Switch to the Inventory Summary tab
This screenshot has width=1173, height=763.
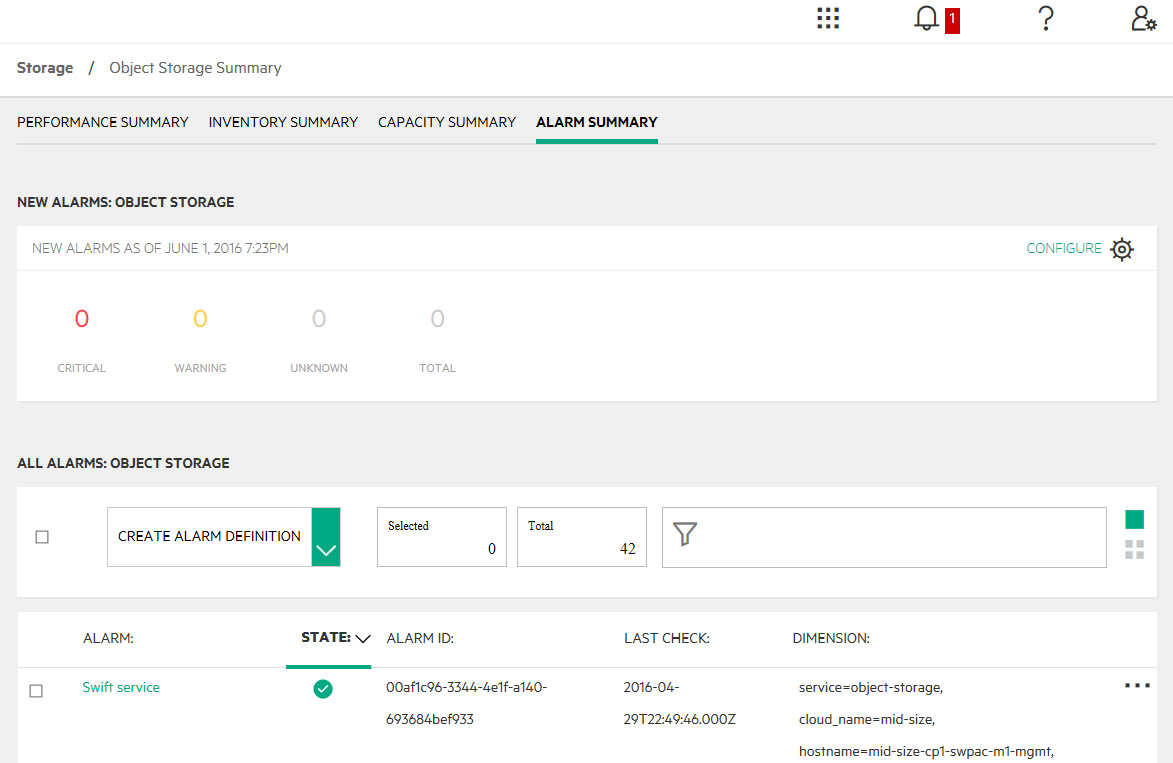coord(283,122)
